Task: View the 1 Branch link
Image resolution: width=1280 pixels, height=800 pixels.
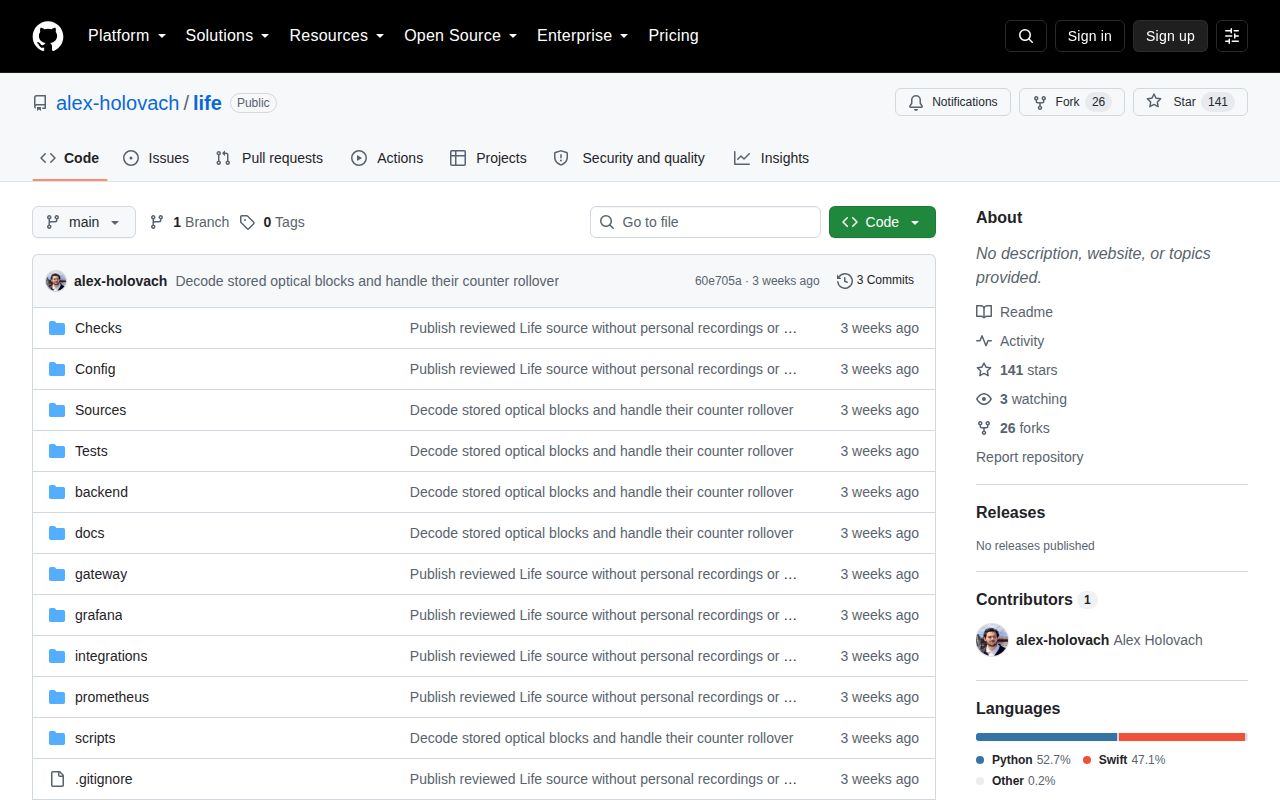Action: 189,222
